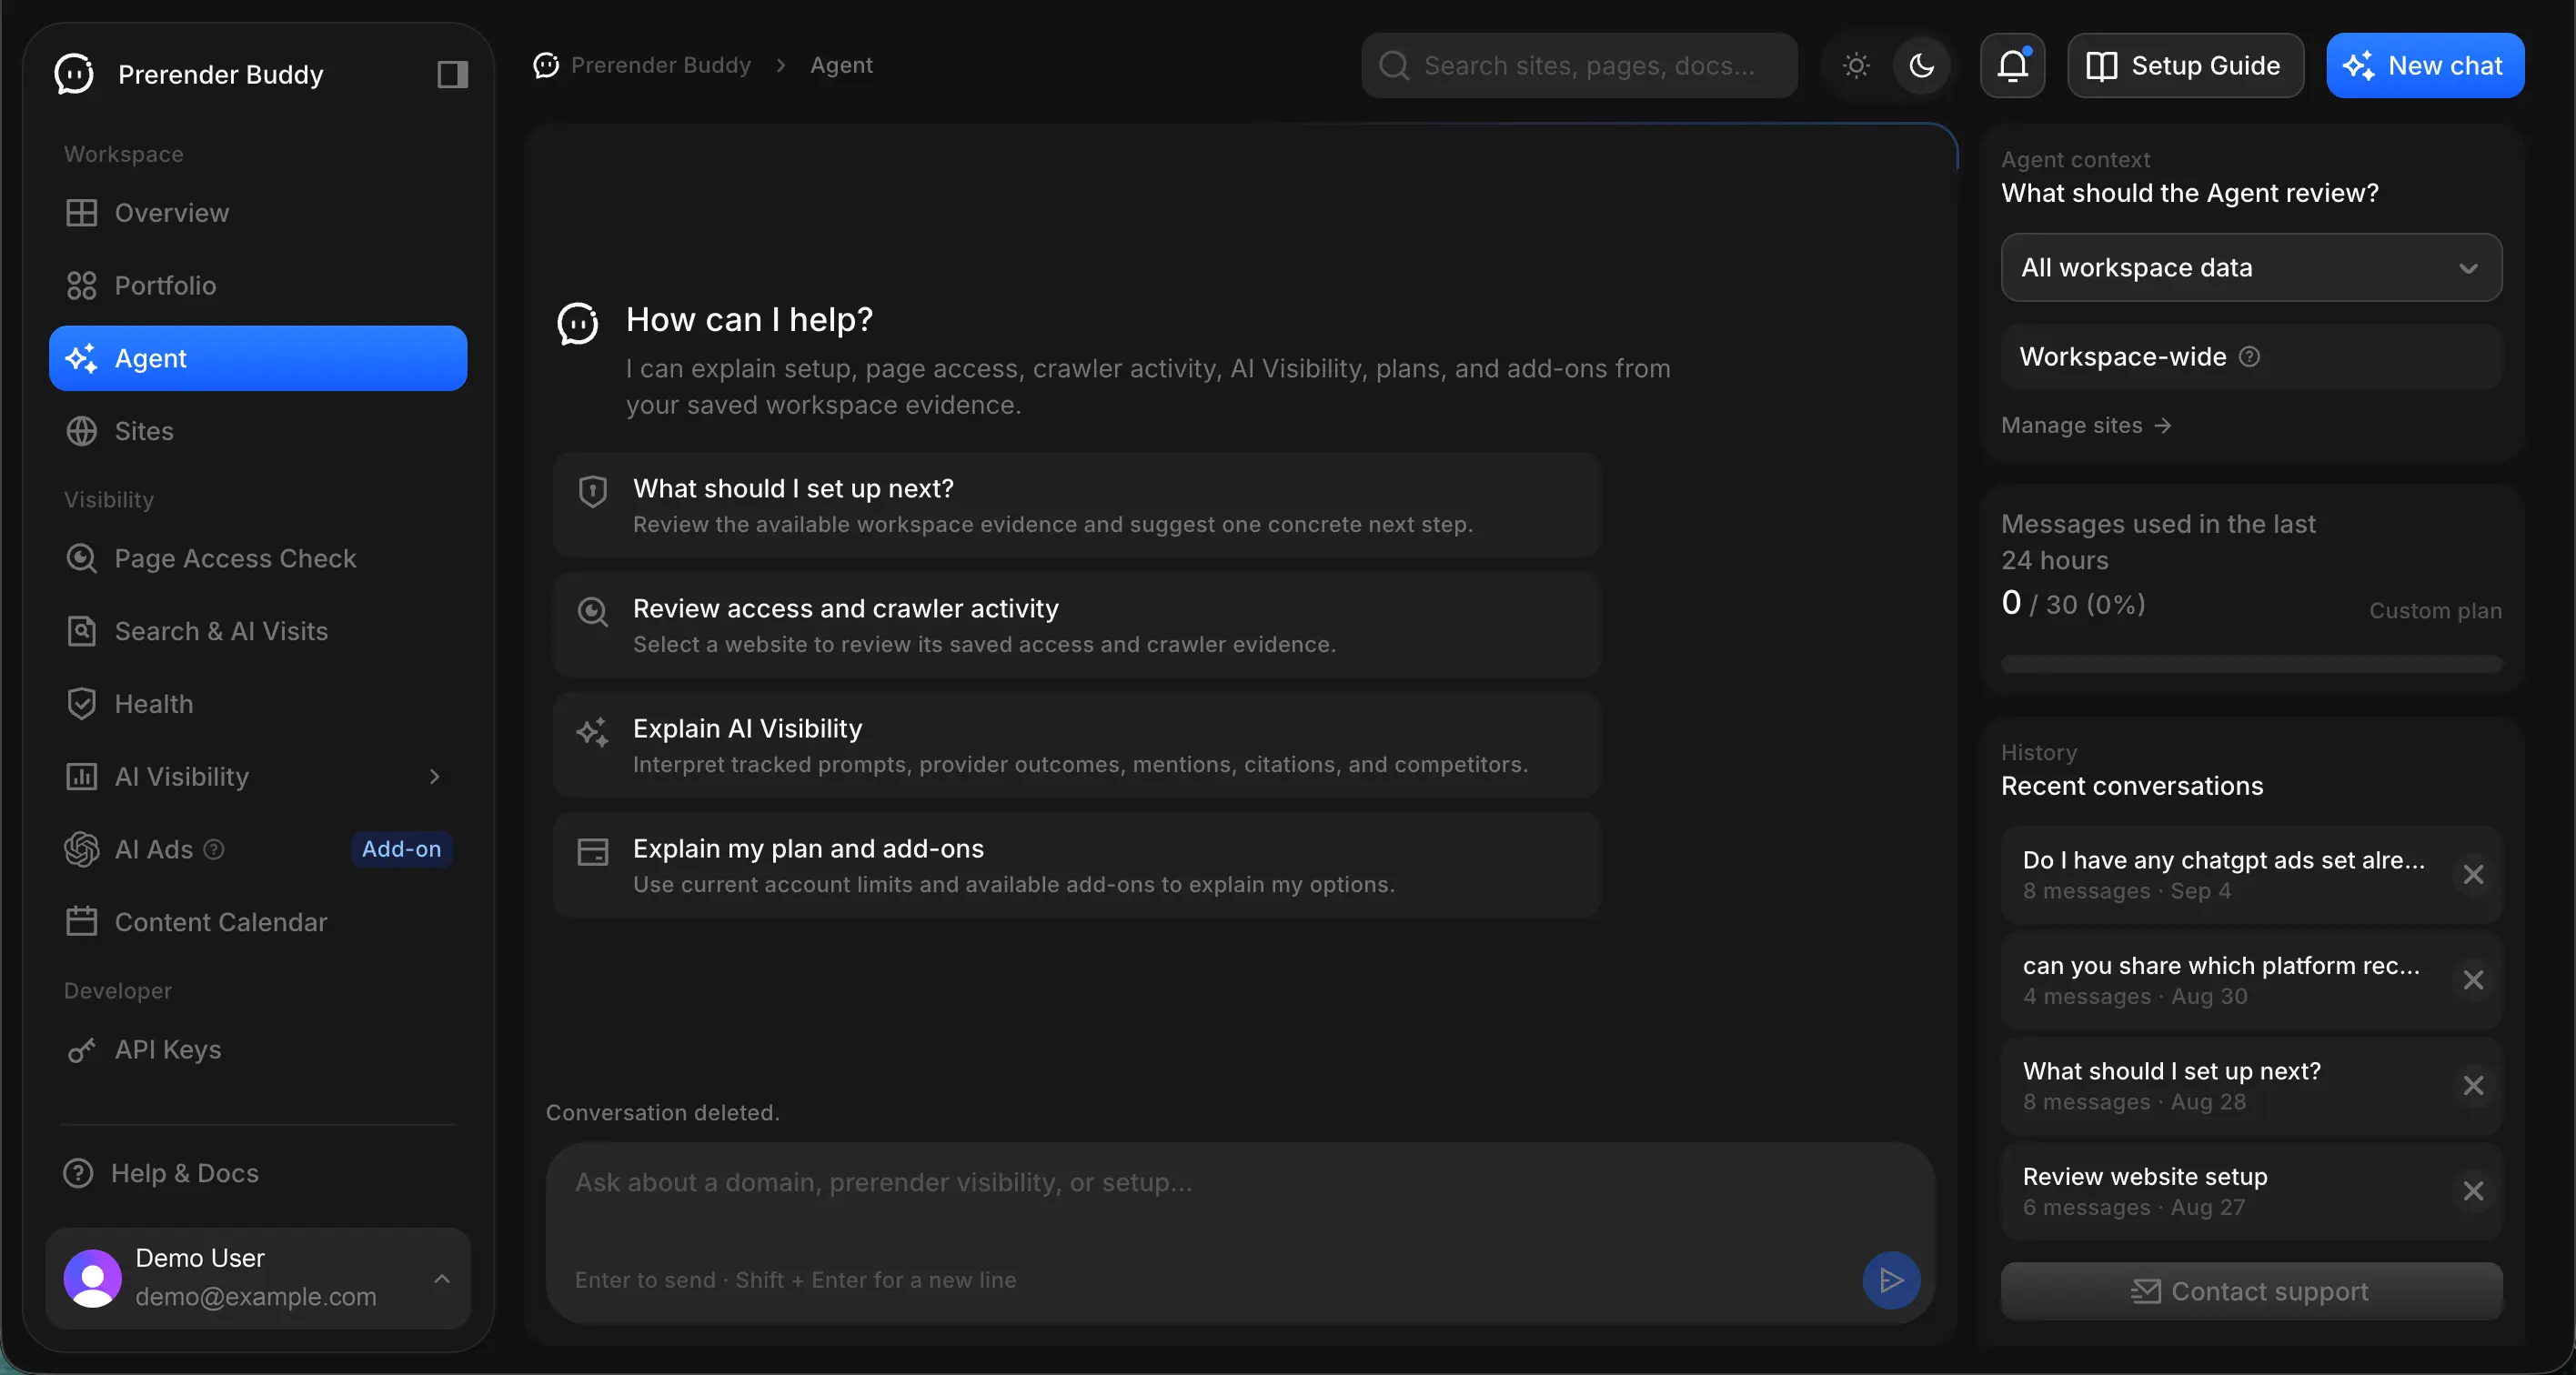
Task: Open Help & Docs
Action: pyautogui.click(x=258, y=1173)
